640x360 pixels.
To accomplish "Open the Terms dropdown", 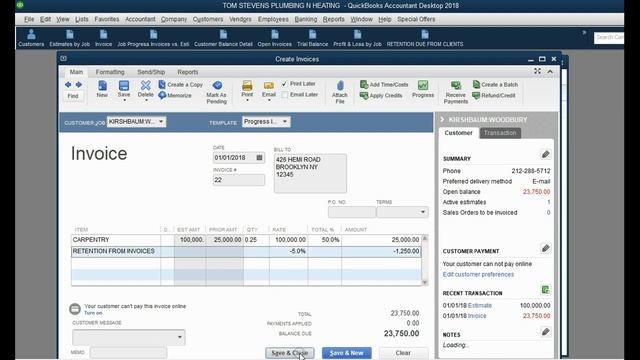I will (x=423, y=212).
